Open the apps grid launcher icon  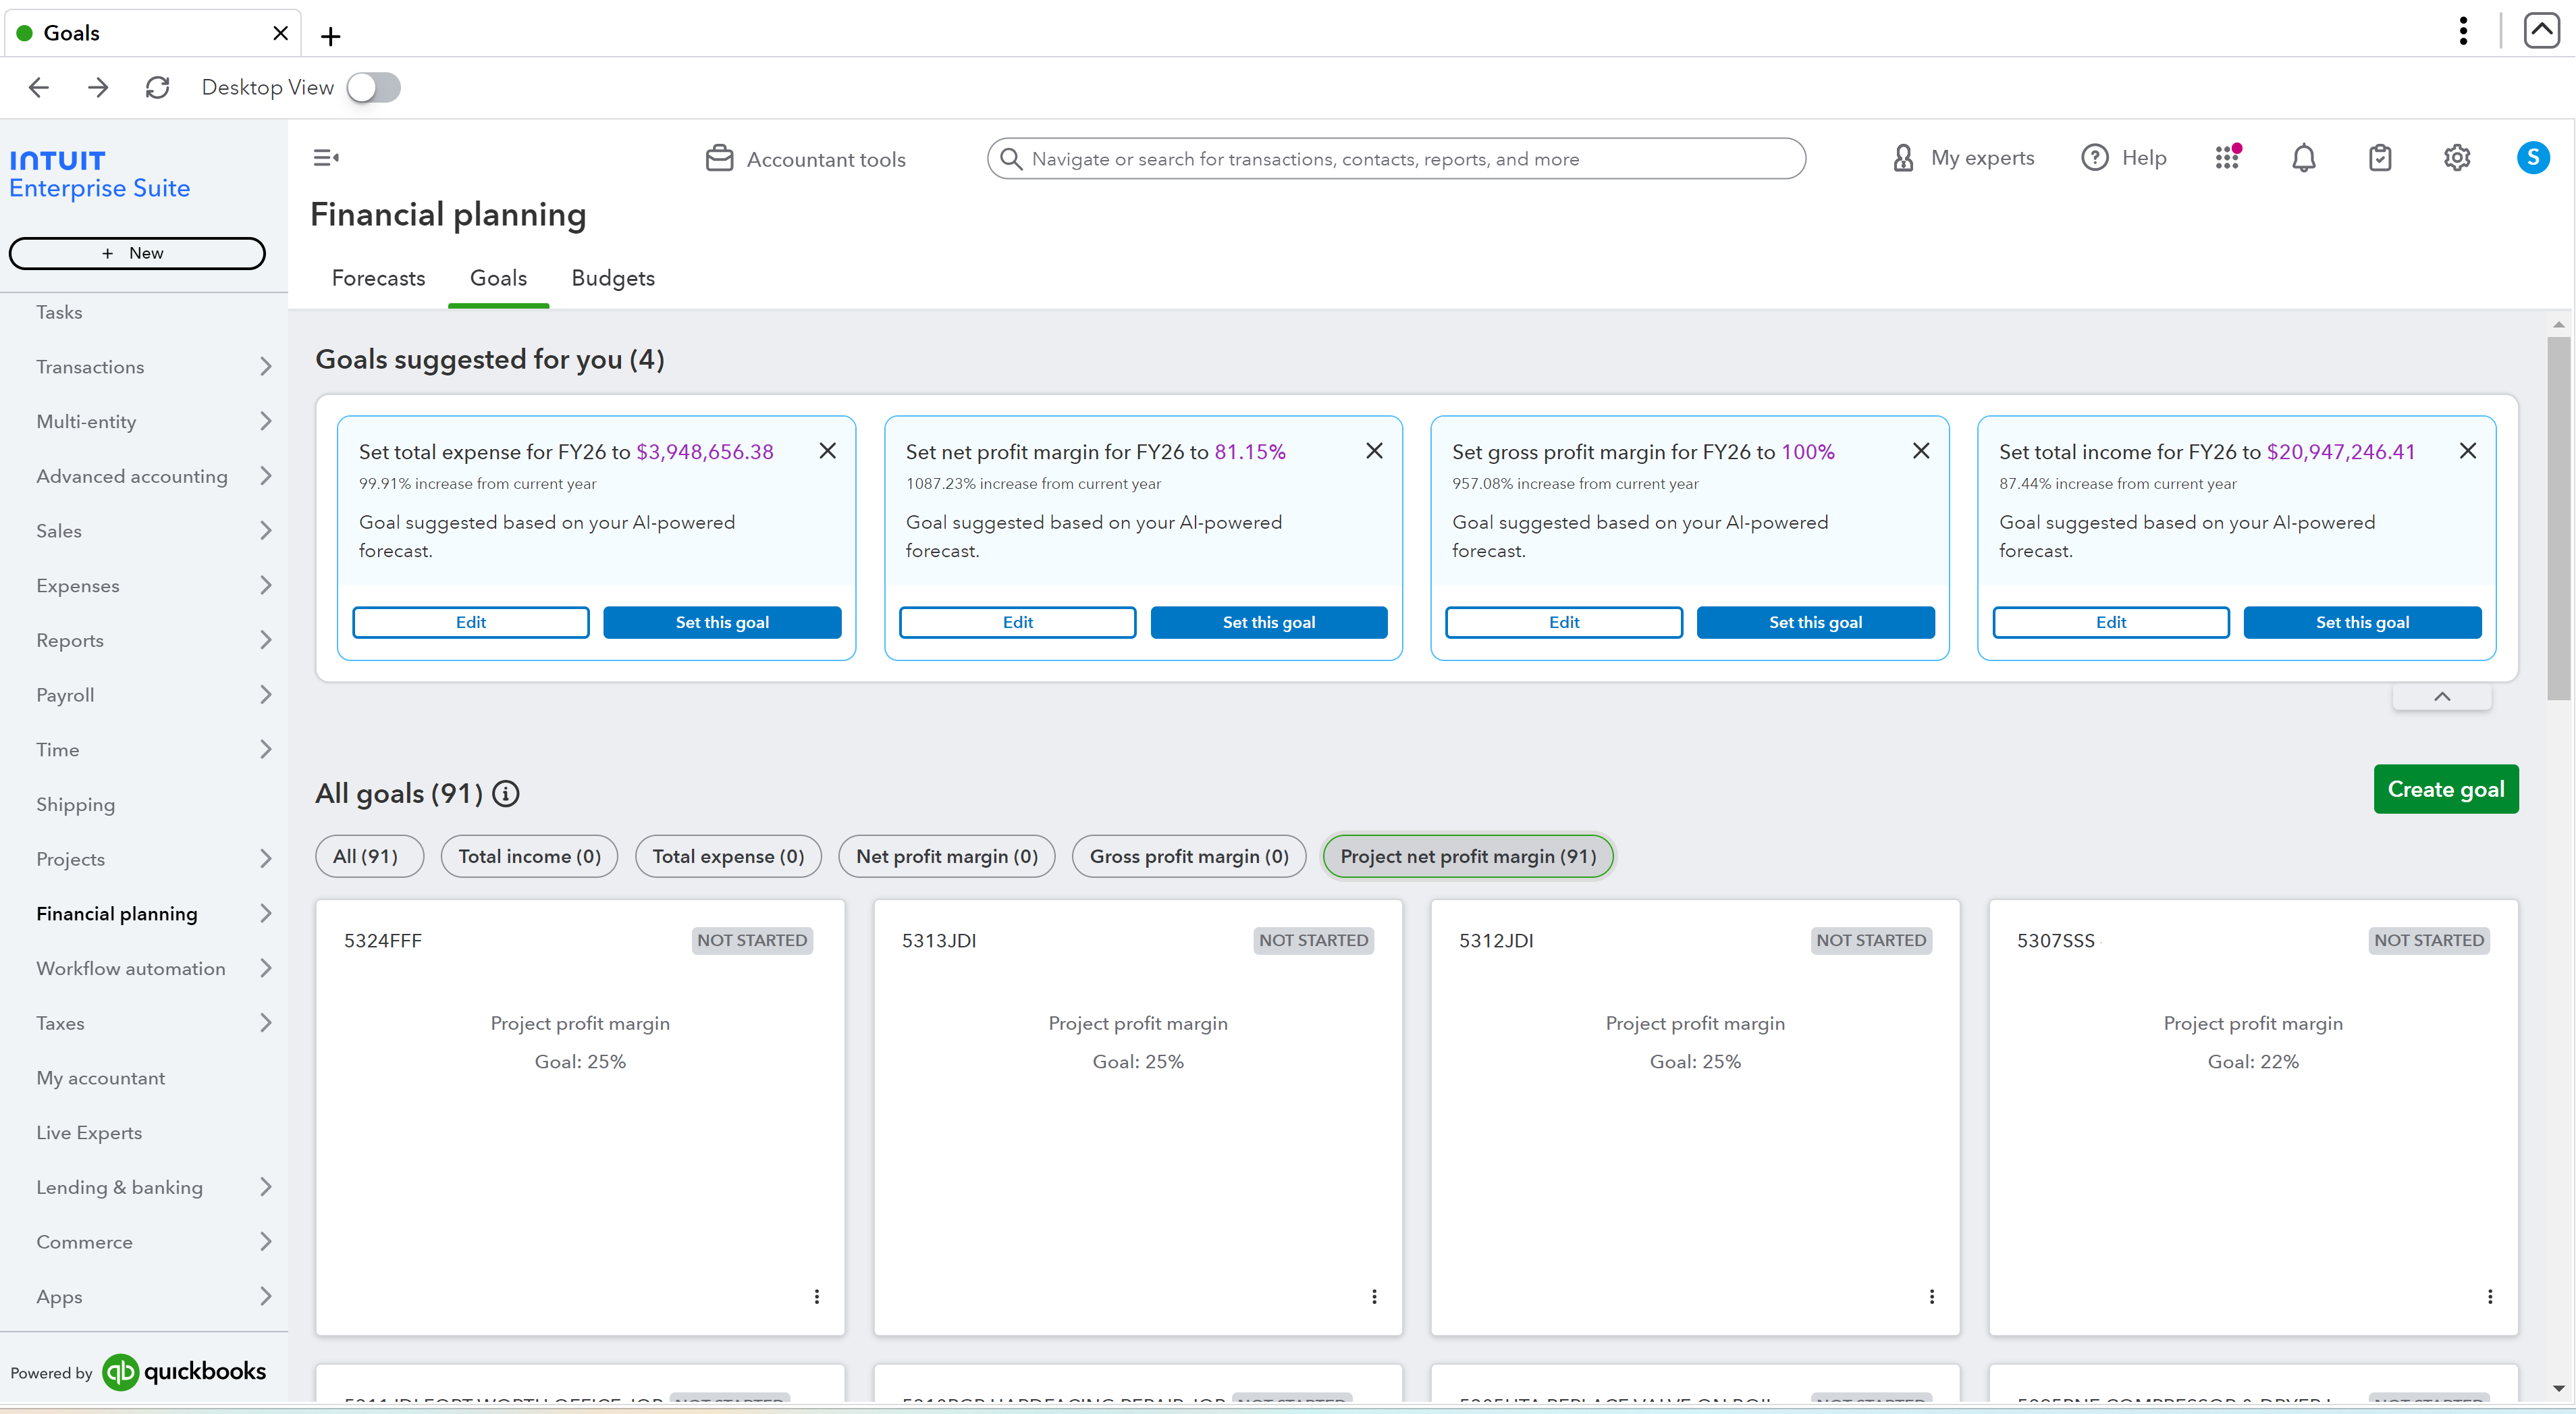click(x=2227, y=158)
